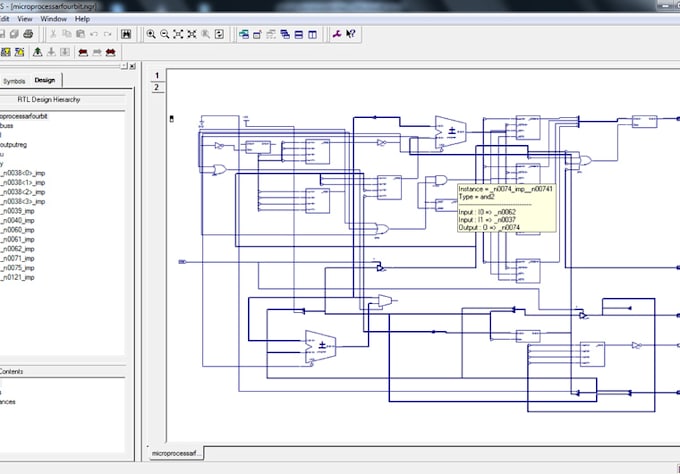680x474 pixels.
Task: Switch to the Symbols tab
Action: [14, 81]
